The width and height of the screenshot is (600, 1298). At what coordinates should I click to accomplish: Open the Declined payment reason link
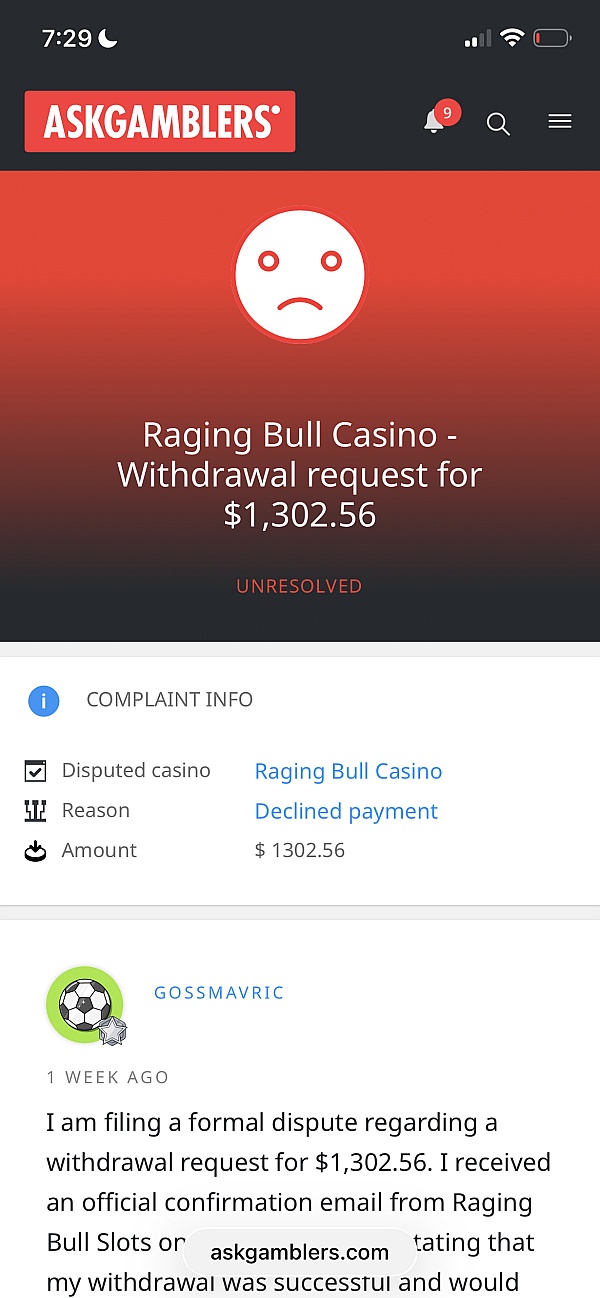point(346,811)
